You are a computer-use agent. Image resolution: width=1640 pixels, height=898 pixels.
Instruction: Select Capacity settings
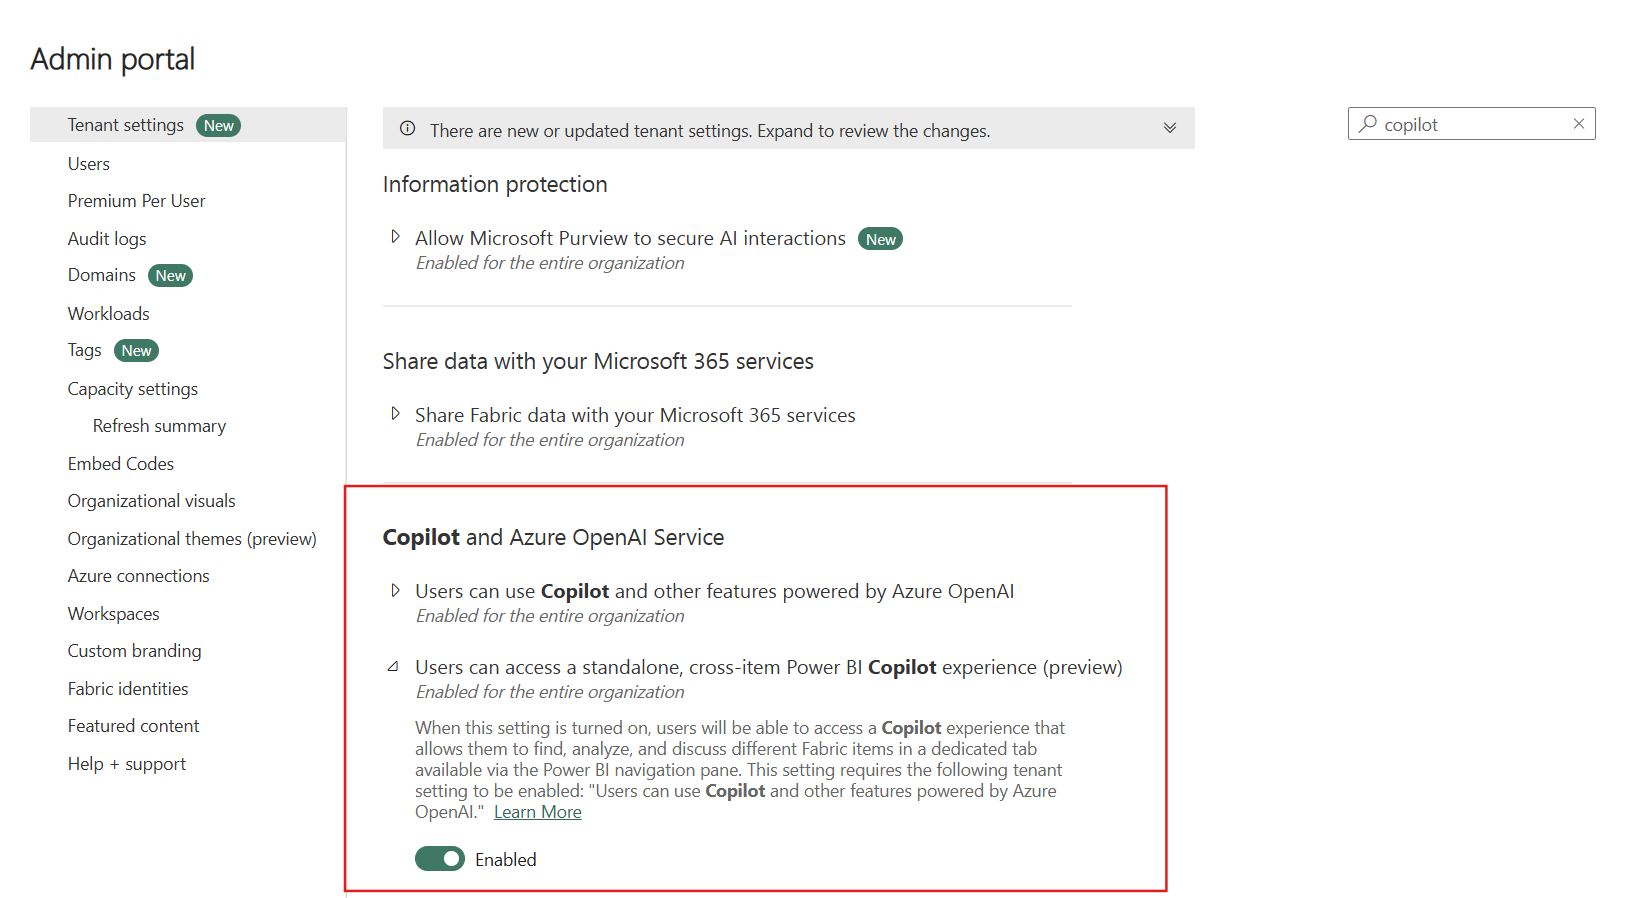tap(133, 389)
